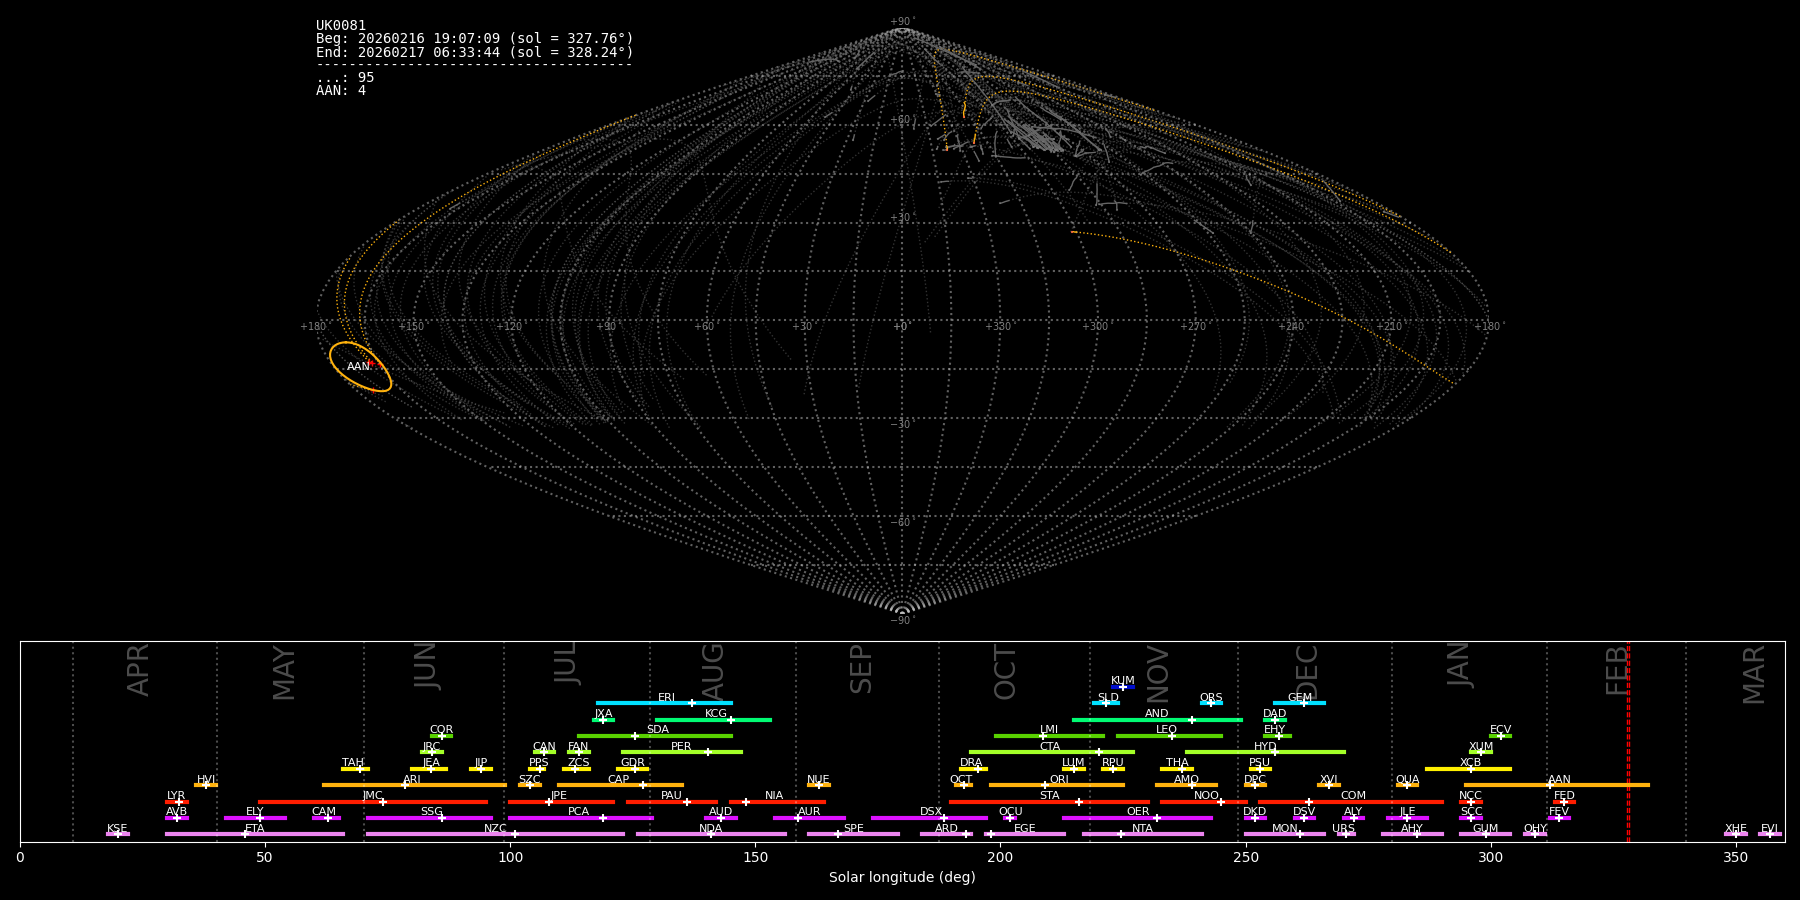The height and width of the screenshot is (900, 1800).
Task: Select the PER shower label
Action: click(681, 747)
